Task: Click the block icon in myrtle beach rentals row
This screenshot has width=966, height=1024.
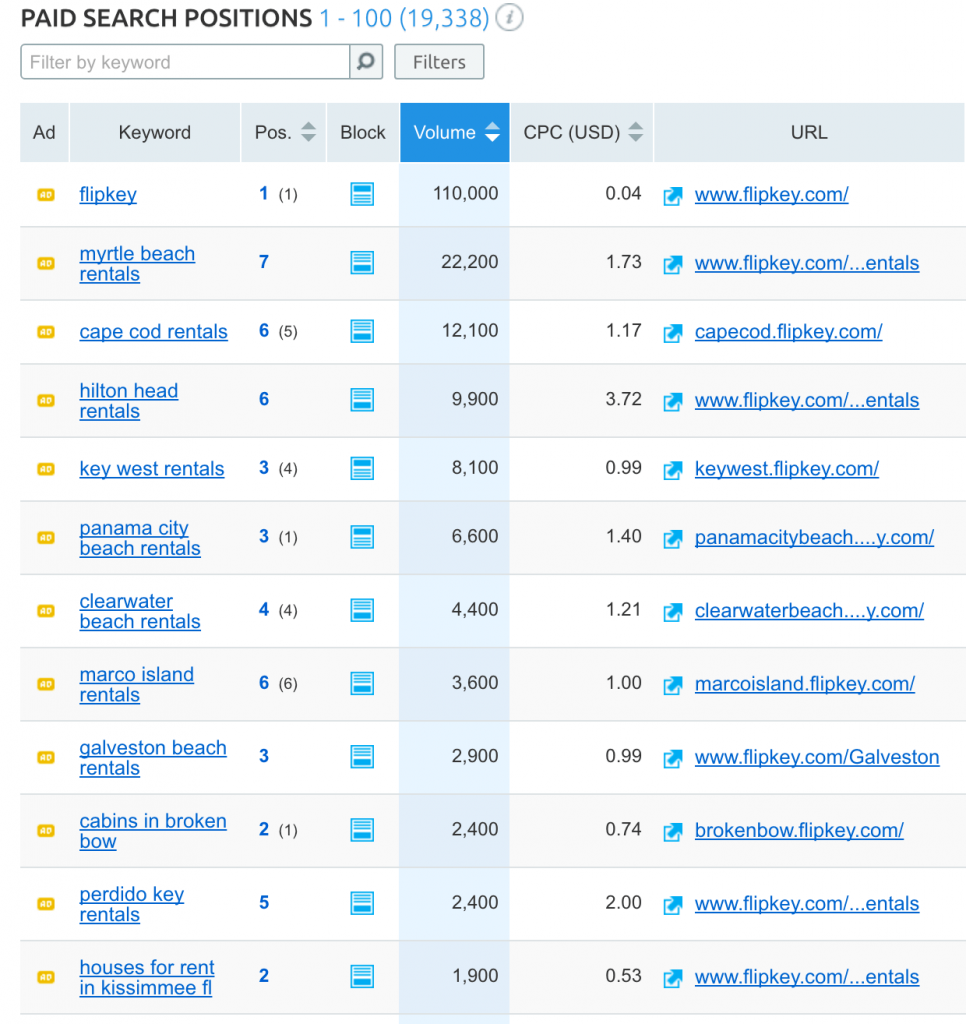Action: point(362,263)
